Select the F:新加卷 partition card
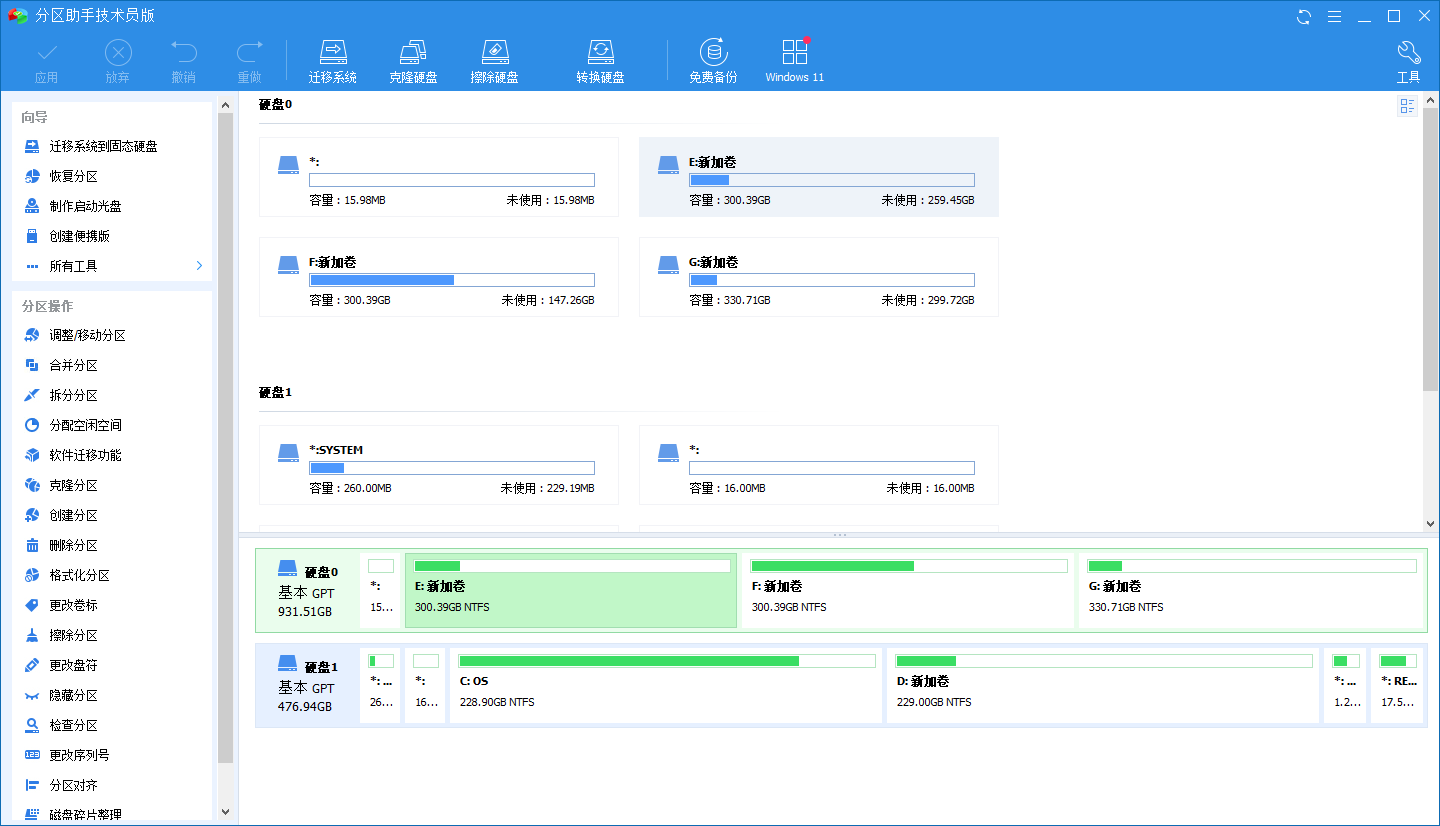The image size is (1440, 826). point(438,277)
